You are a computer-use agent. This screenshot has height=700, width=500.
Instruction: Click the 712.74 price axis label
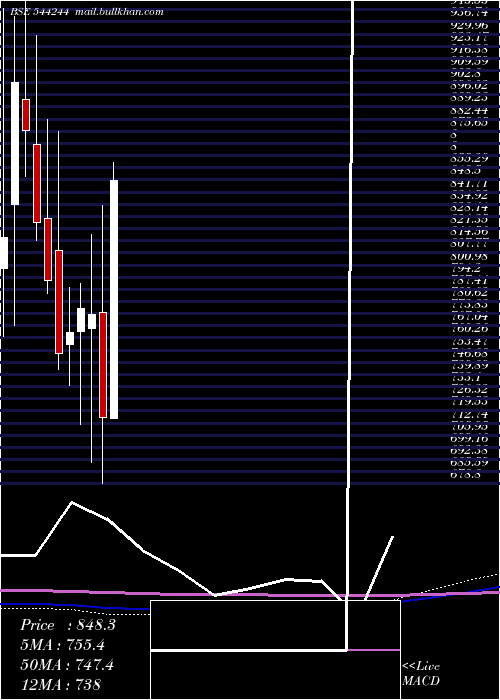point(469,414)
